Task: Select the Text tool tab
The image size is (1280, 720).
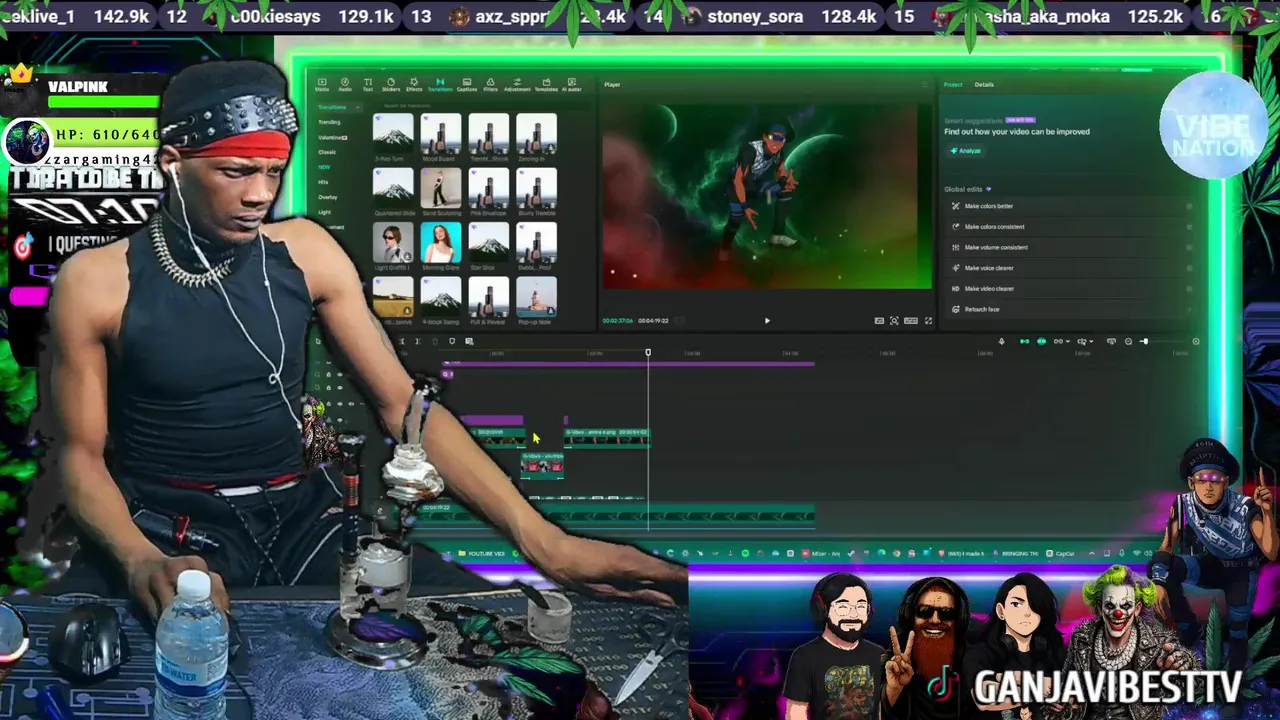Action: click(368, 84)
